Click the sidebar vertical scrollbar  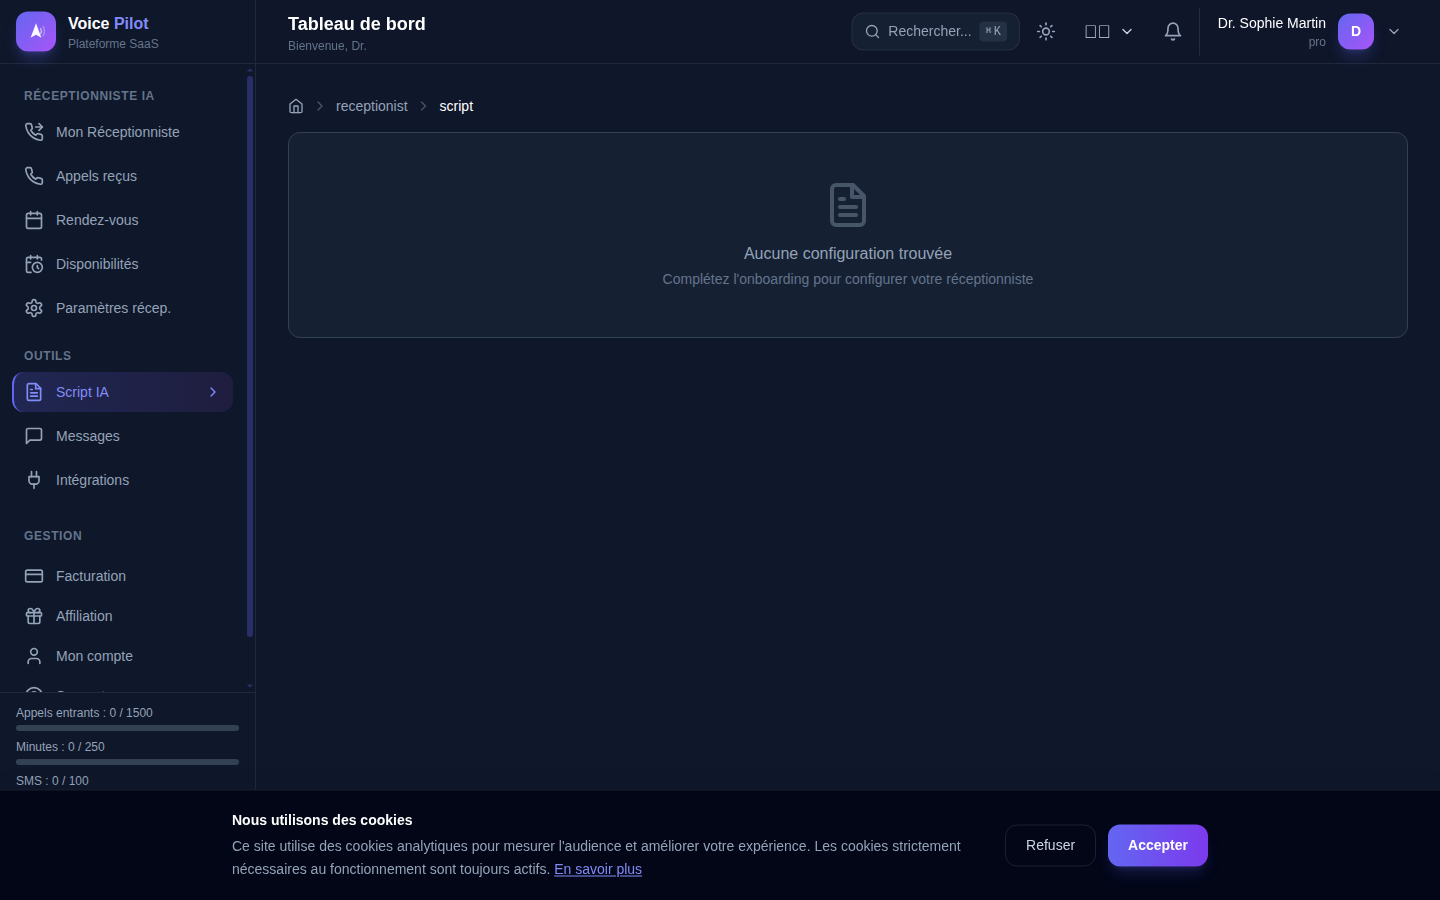(250, 355)
